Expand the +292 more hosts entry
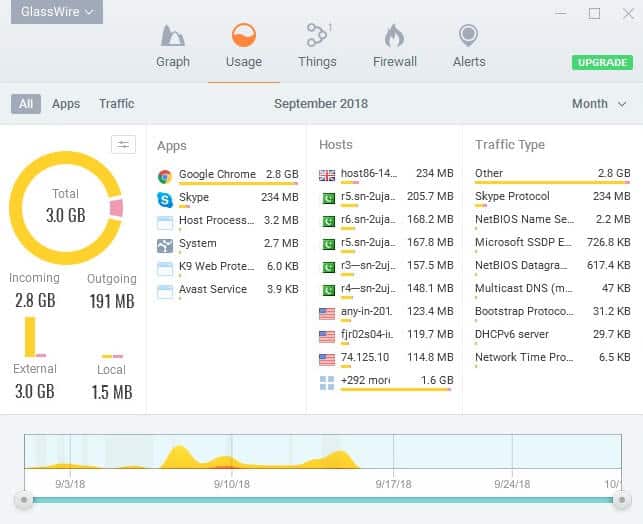The height and width of the screenshot is (524, 643). (x=386, y=383)
